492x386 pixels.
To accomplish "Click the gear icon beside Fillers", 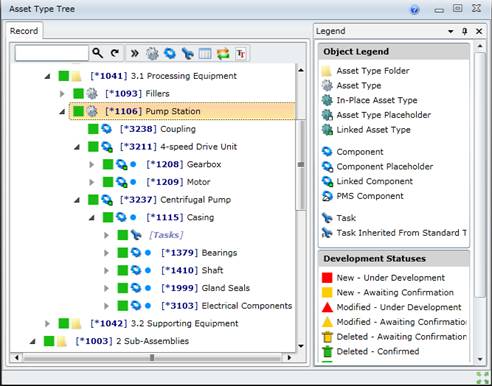I will click(x=92, y=94).
